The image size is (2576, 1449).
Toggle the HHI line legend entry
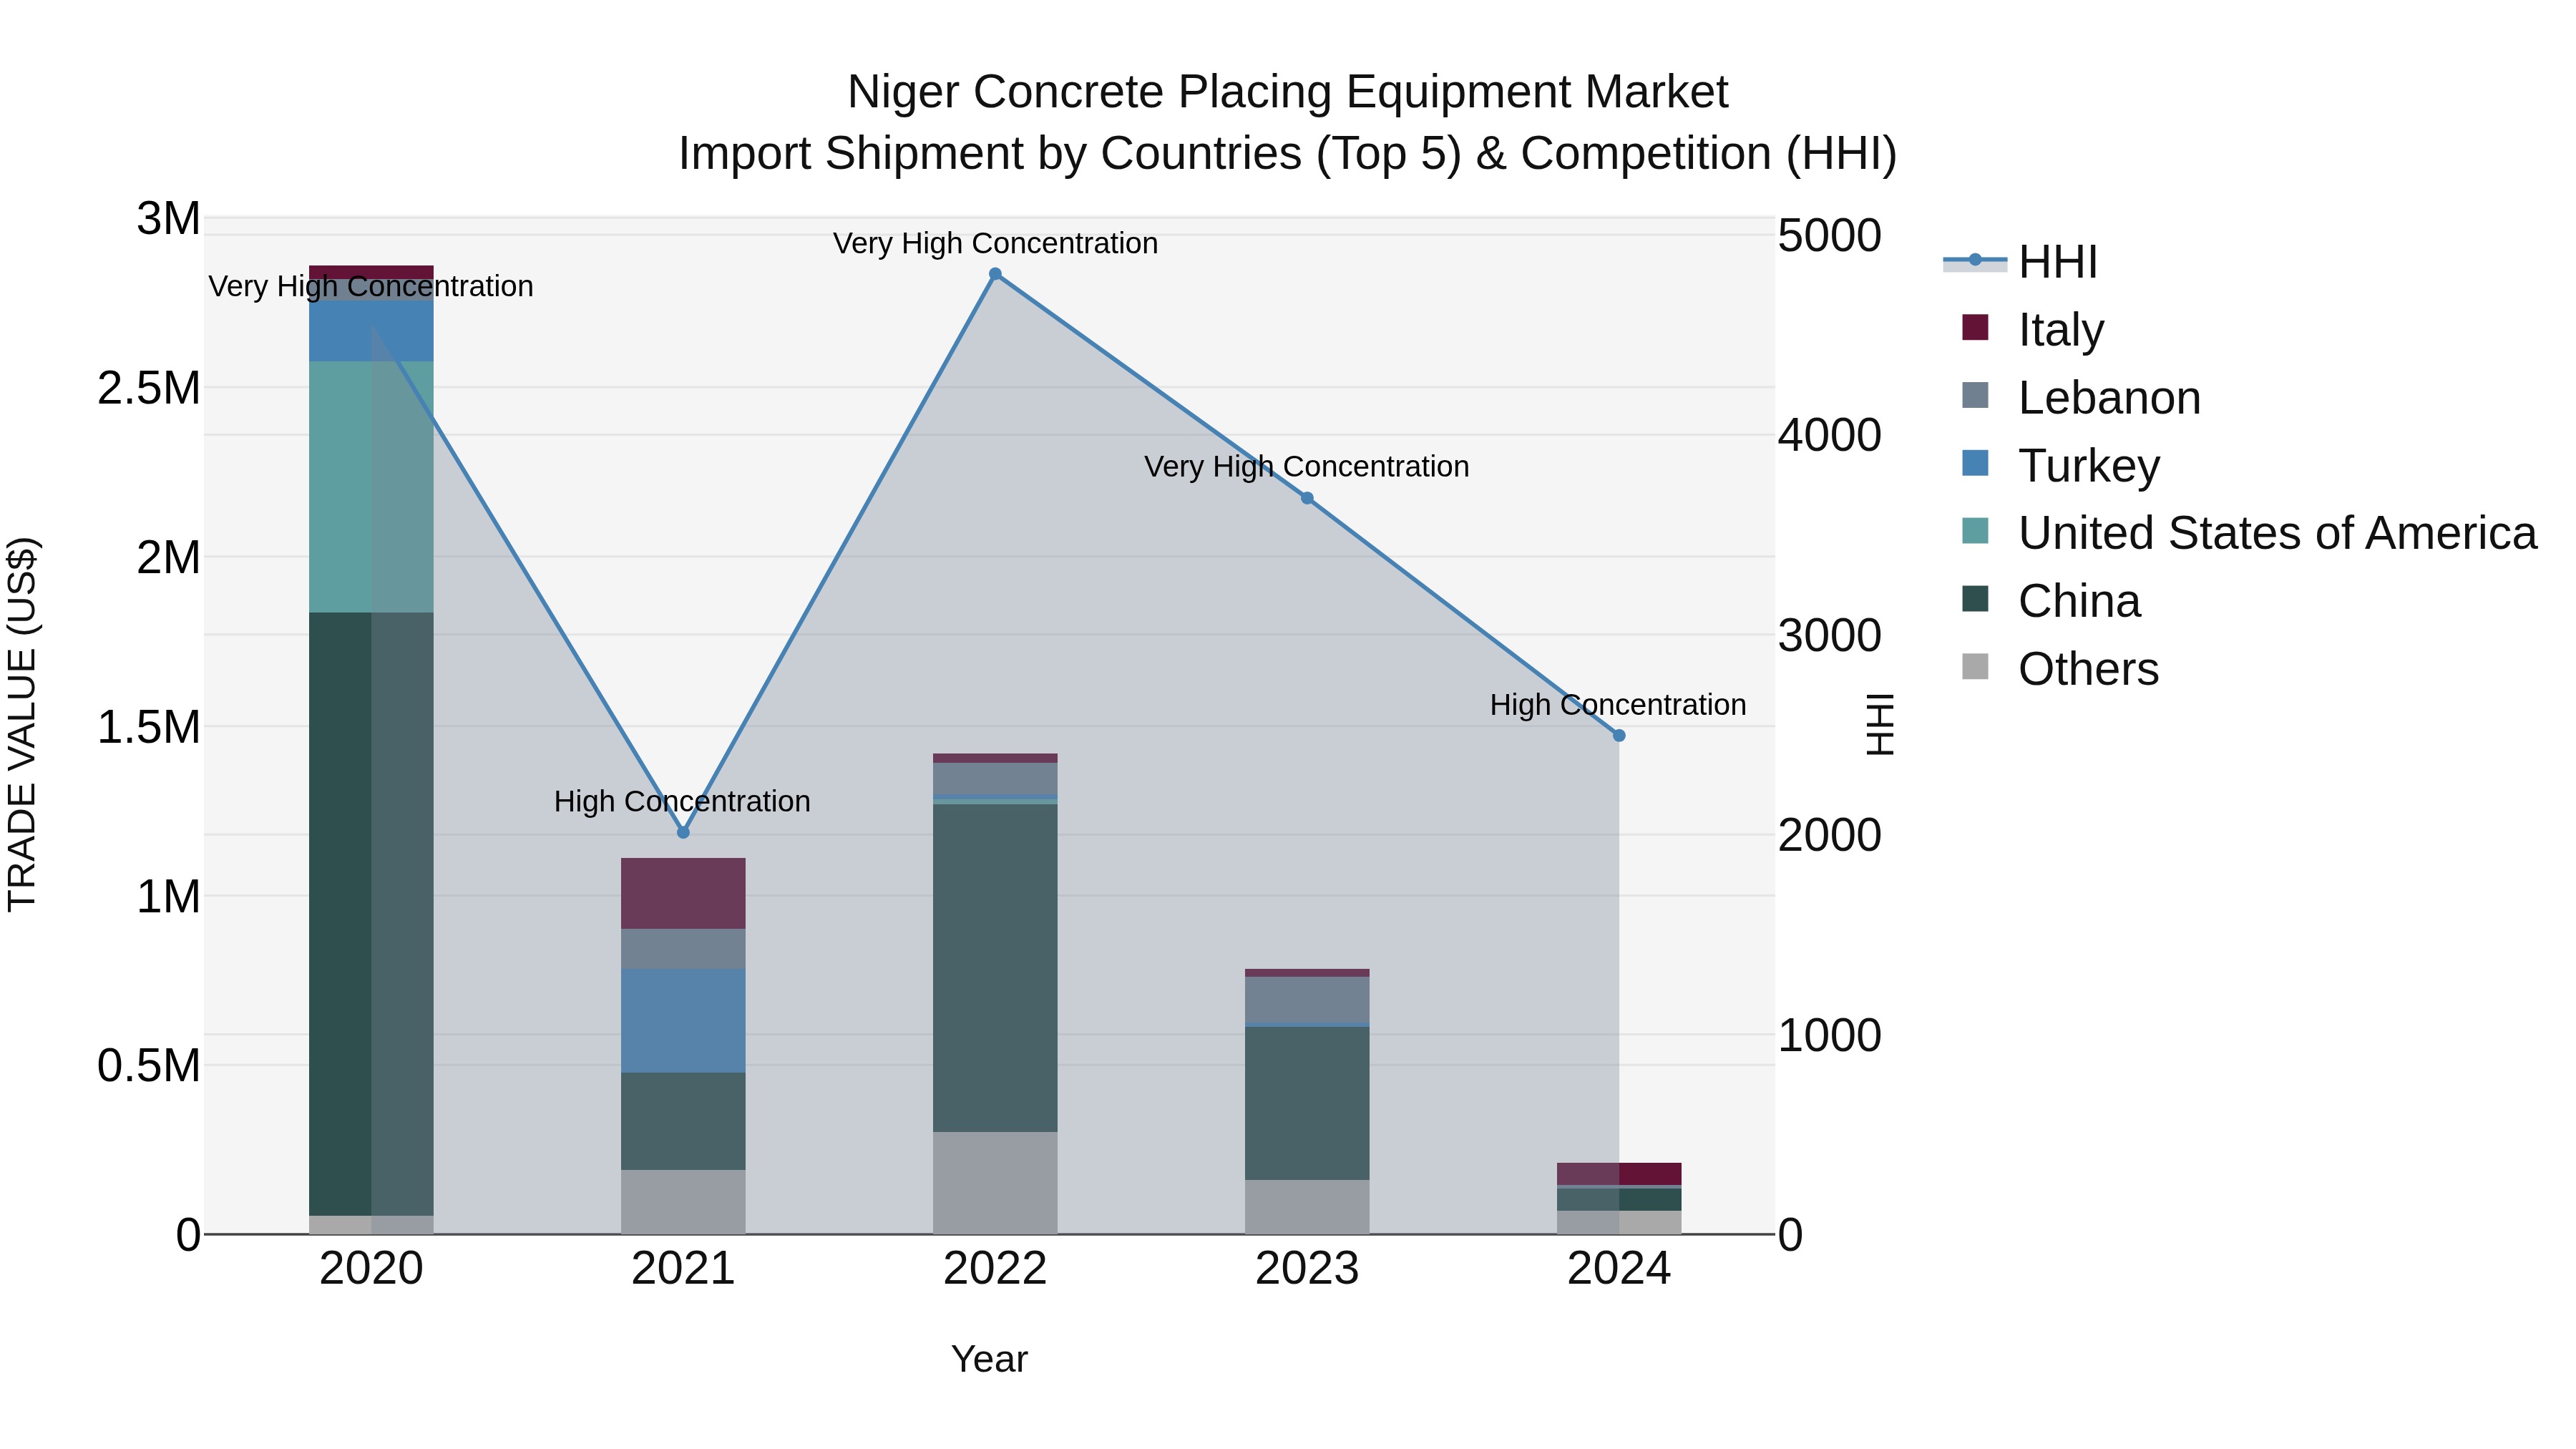[x=2020, y=262]
